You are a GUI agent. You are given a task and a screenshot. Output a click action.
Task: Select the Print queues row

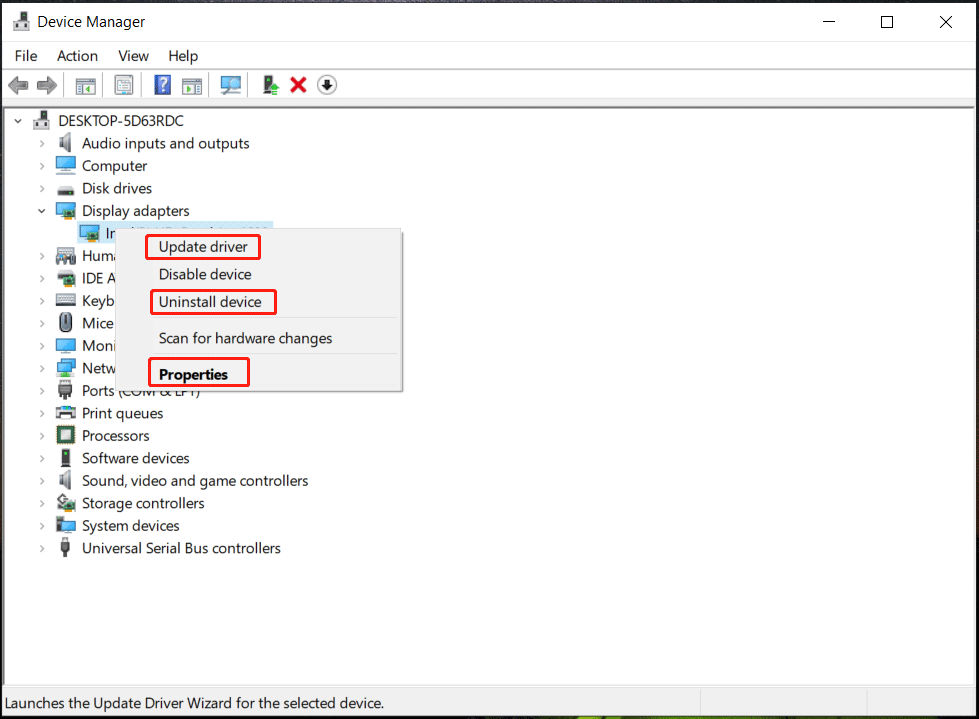(122, 413)
